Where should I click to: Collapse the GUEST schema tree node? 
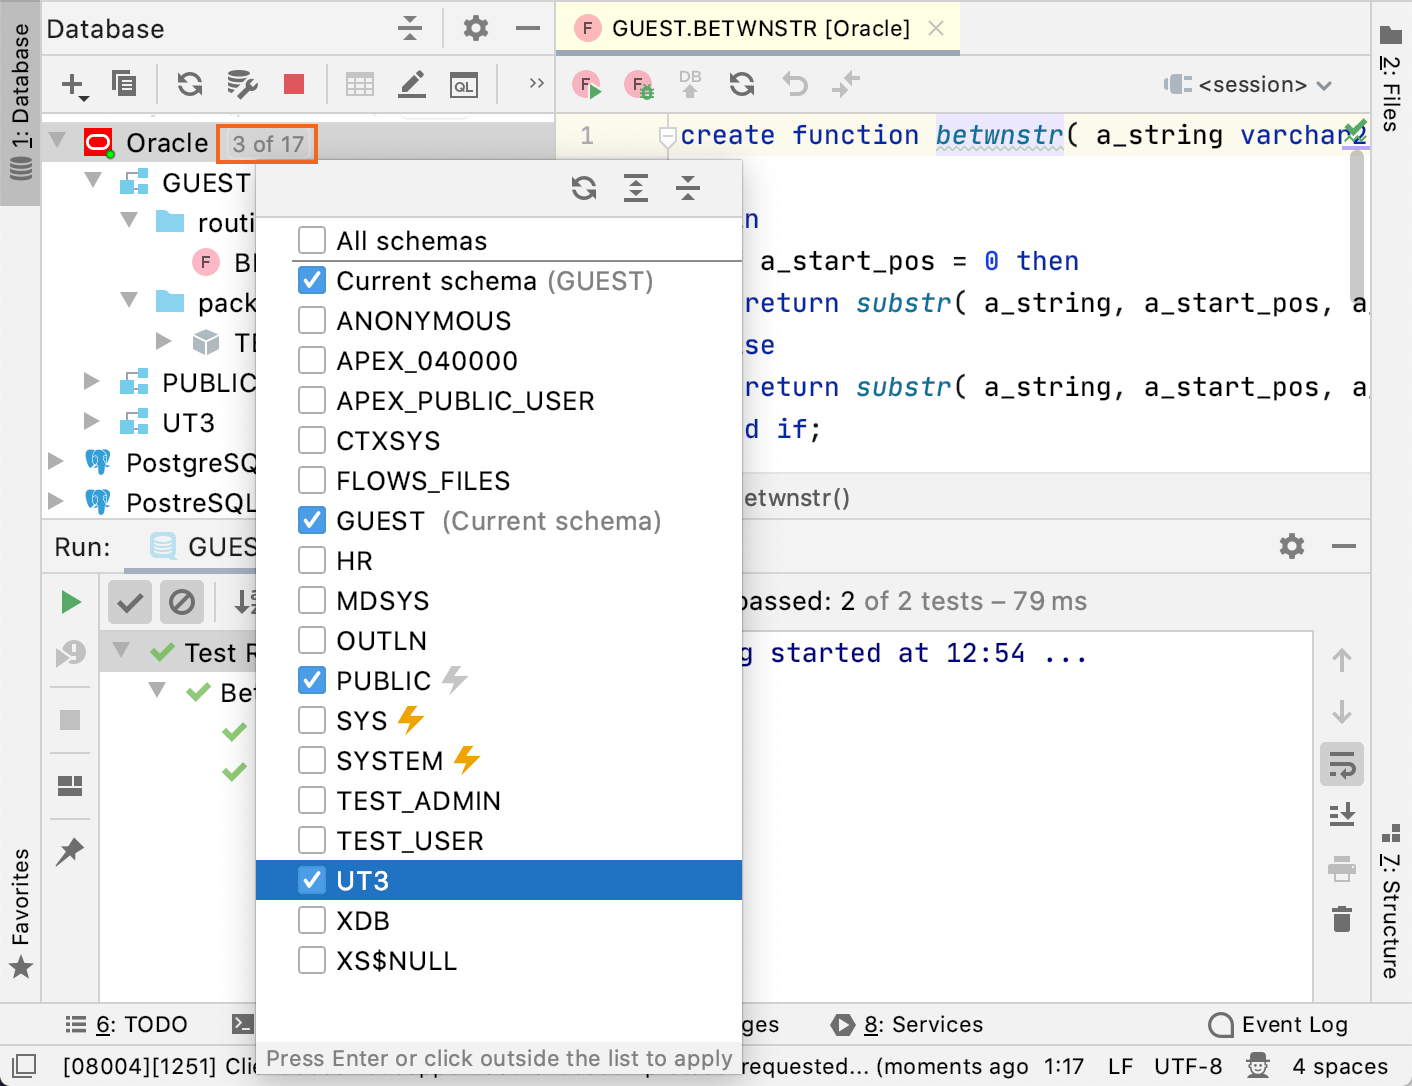(92, 180)
